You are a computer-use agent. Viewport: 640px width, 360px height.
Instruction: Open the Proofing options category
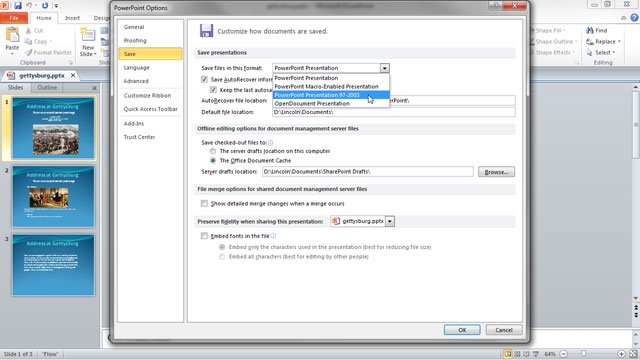[150, 40]
